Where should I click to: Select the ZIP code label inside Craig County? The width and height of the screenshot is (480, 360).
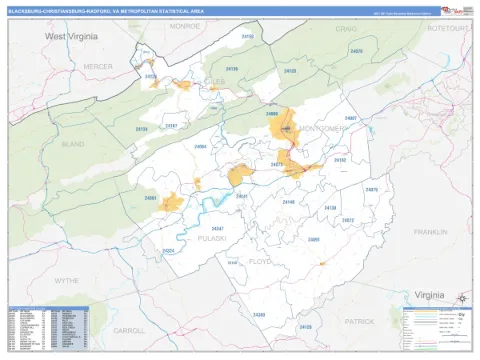pyautogui.click(x=356, y=51)
